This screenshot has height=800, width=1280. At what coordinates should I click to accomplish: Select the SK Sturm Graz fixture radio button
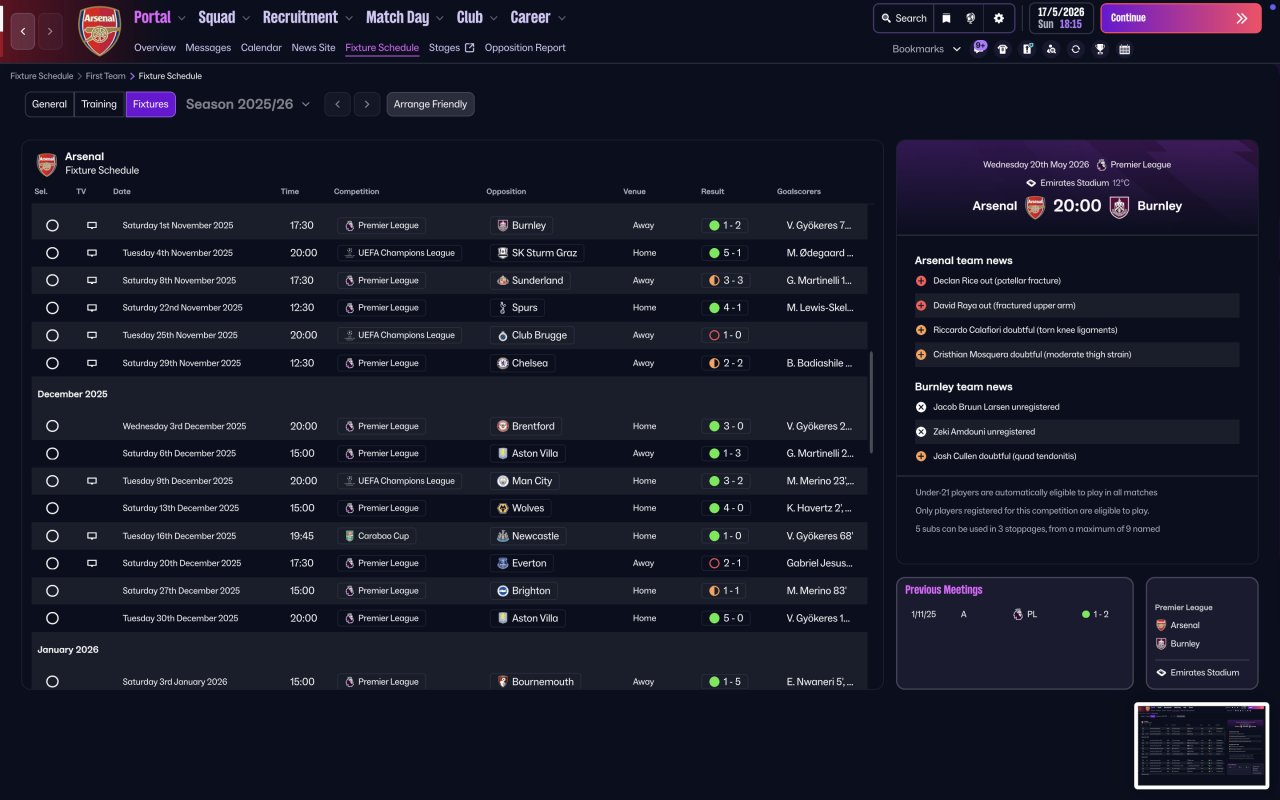pos(52,253)
